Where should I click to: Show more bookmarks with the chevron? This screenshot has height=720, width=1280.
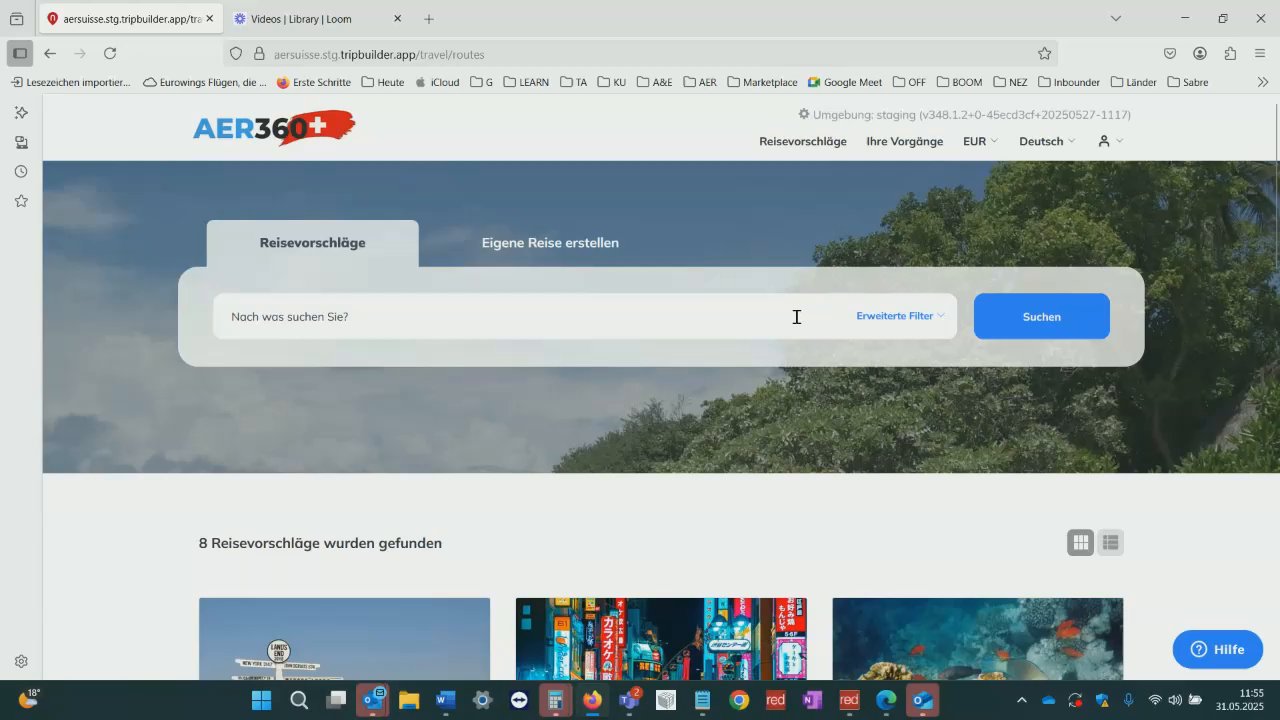pyautogui.click(x=1262, y=82)
